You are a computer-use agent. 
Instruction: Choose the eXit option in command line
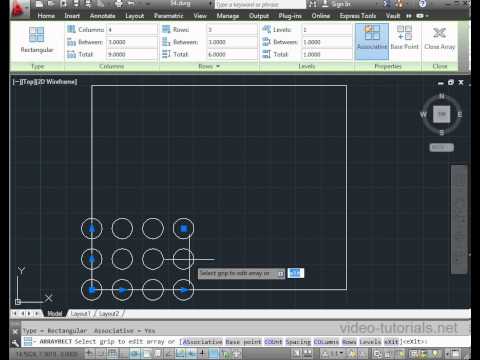pos(391,342)
